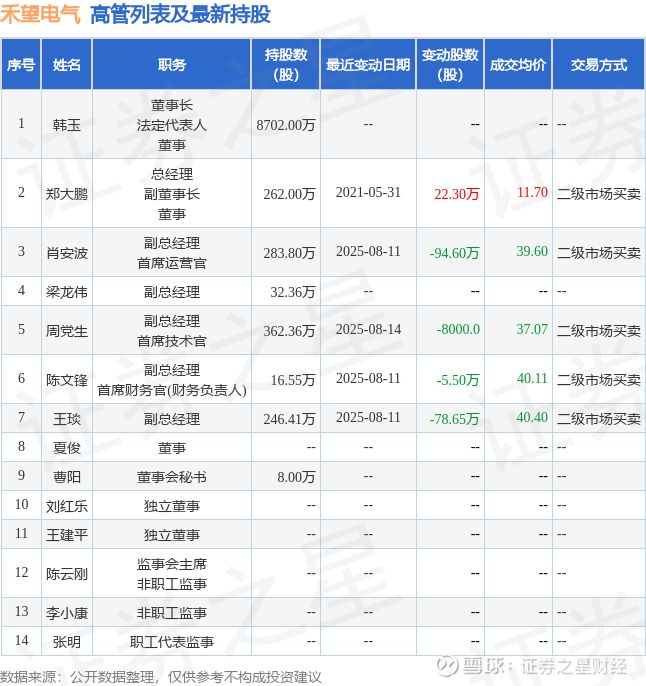Click 二级市场买卖 in 郑大鹏 row
This screenshot has height=686, width=646.
point(599,194)
